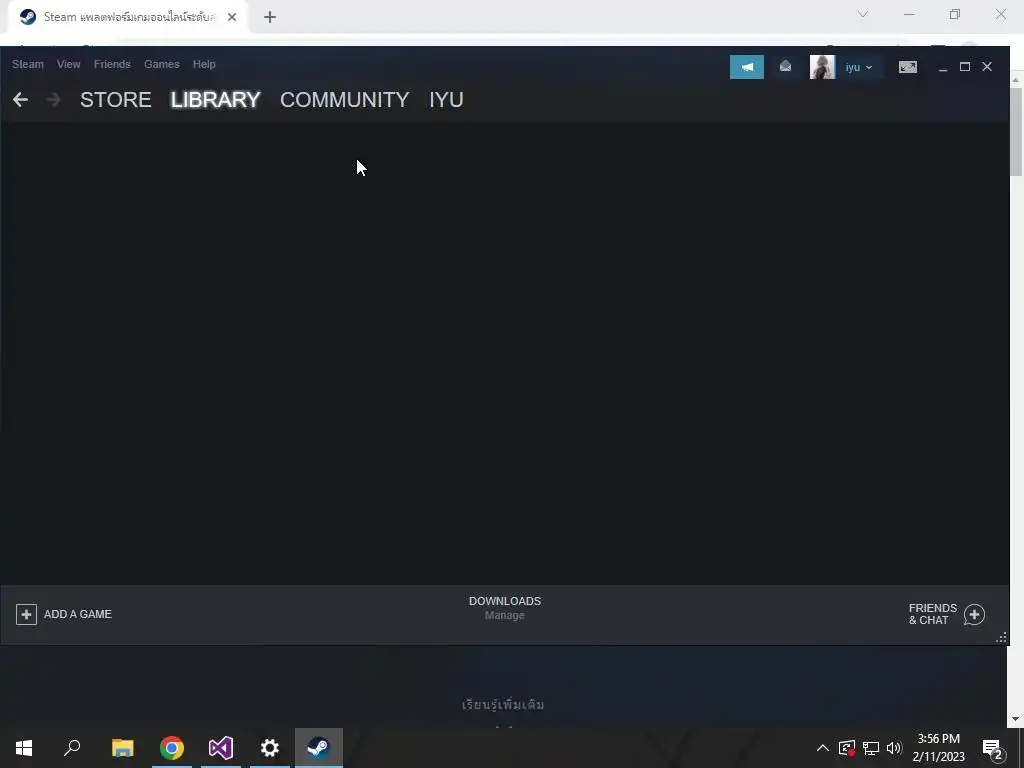Click the tray icon with red dot
1024x768 pixels.
click(x=847, y=748)
